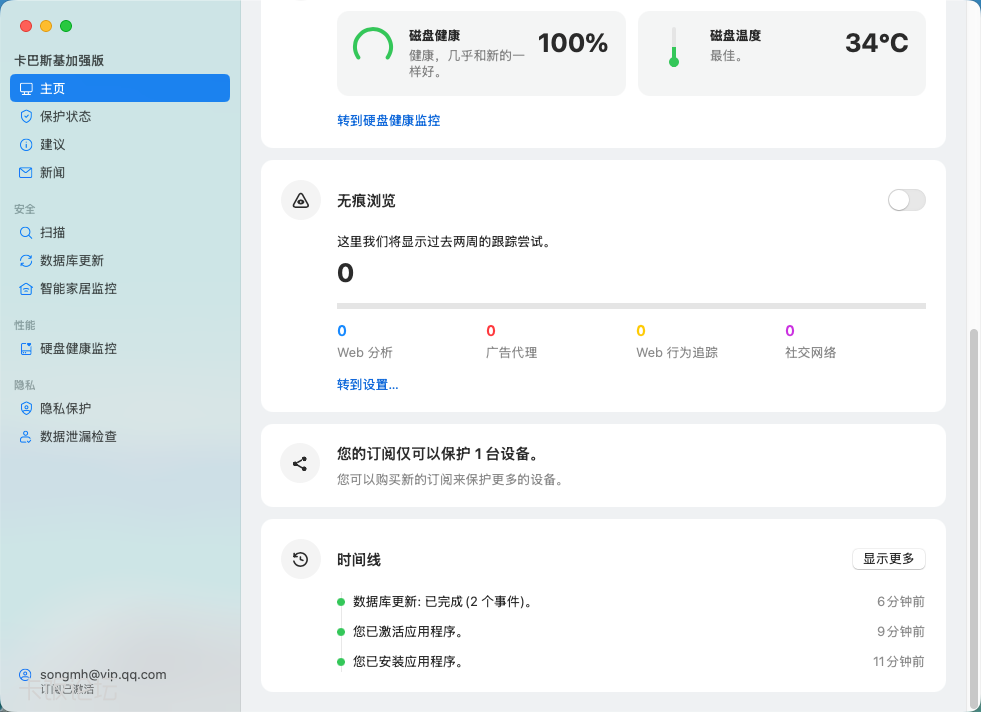The height and width of the screenshot is (712, 981).
Task: Select 建议 in the sidebar
Action: (x=52, y=144)
